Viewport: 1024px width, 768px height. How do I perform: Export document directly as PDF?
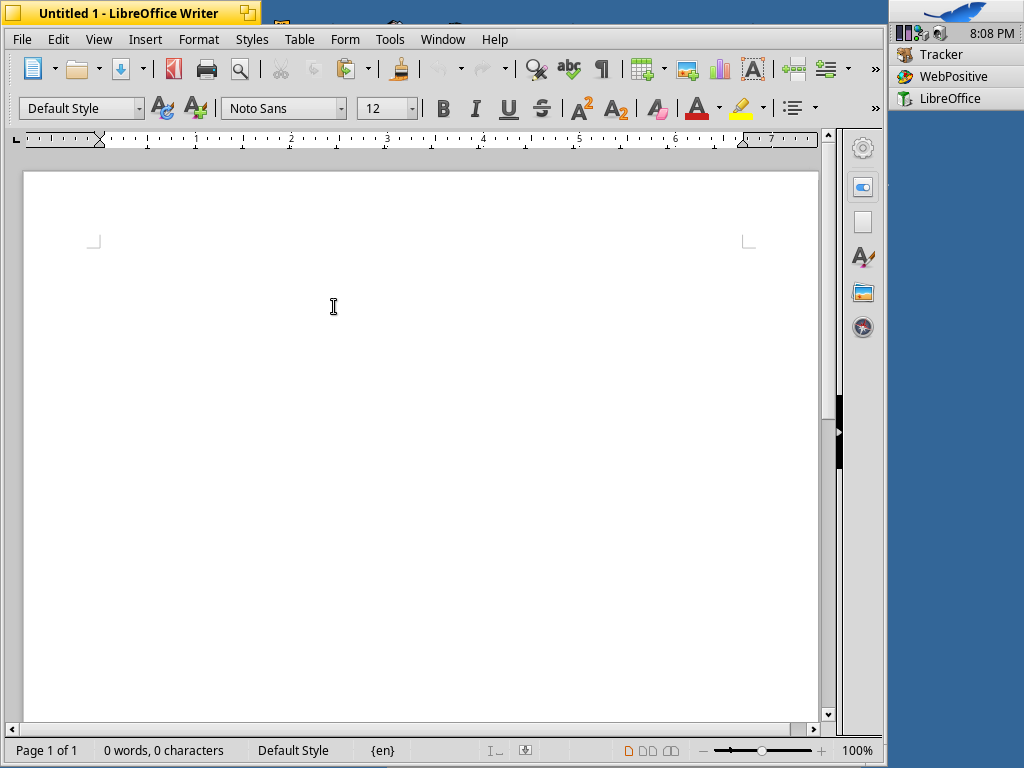click(172, 69)
